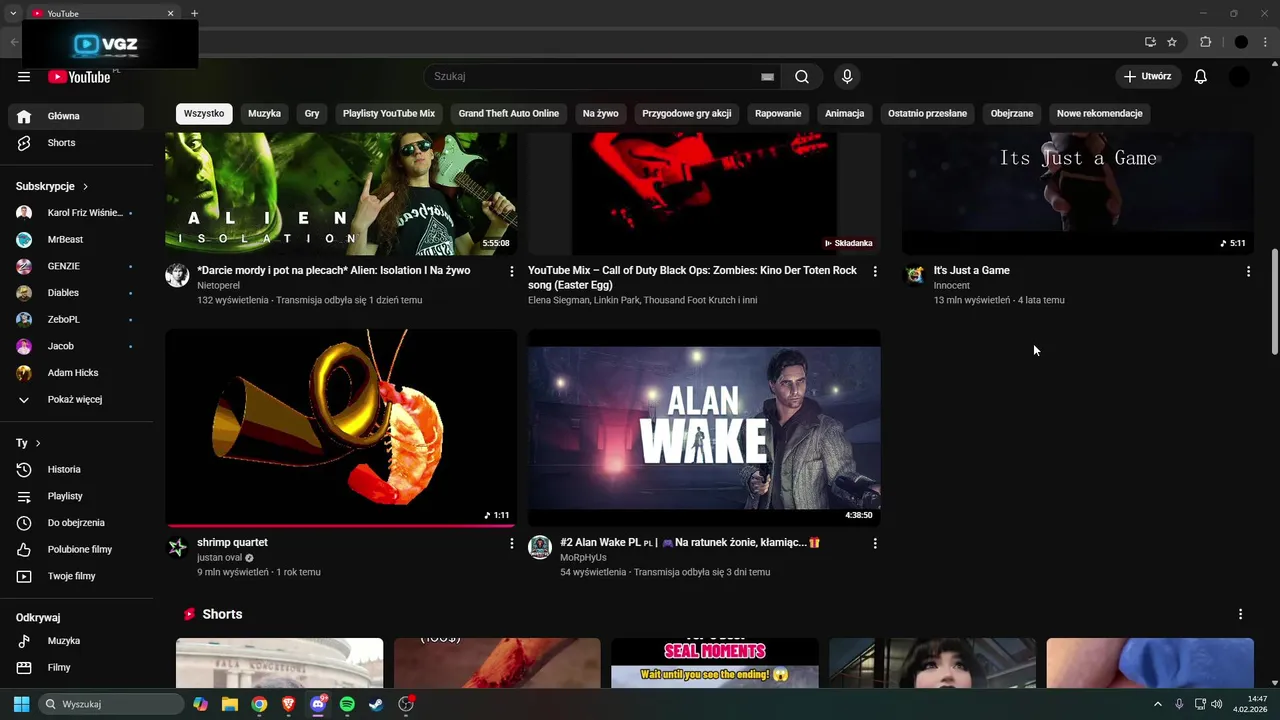Image resolution: width=1280 pixels, height=720 pixels.
Task: Open Spotify from the taskbar
Action: point(347,704)
